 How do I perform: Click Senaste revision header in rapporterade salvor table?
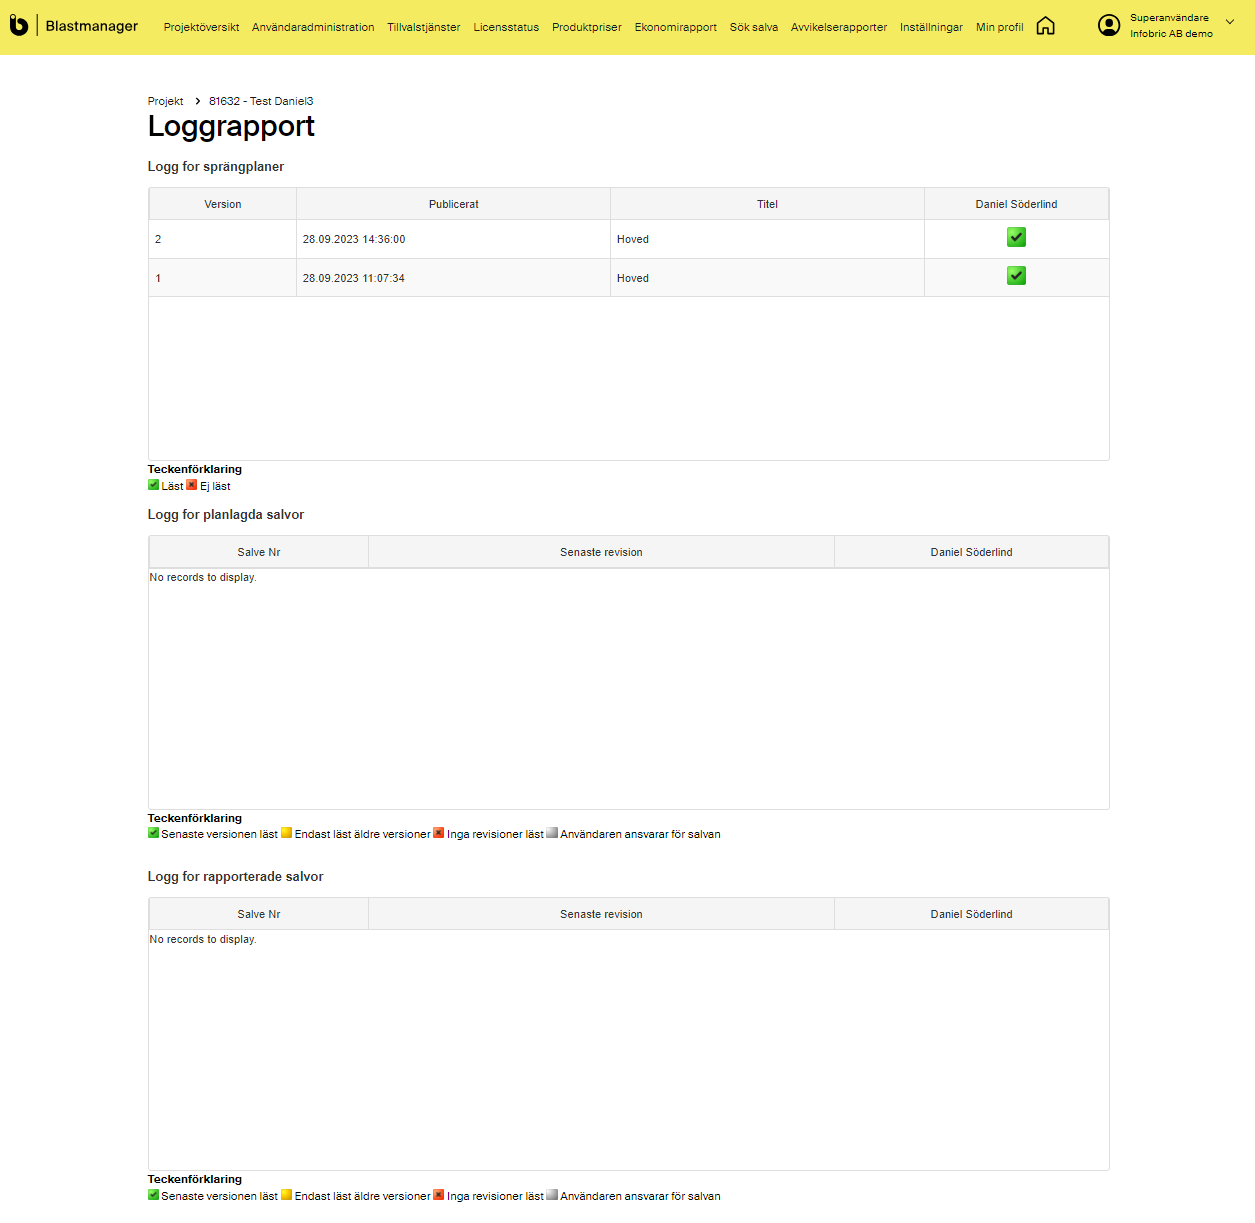(x=601, y=914)
